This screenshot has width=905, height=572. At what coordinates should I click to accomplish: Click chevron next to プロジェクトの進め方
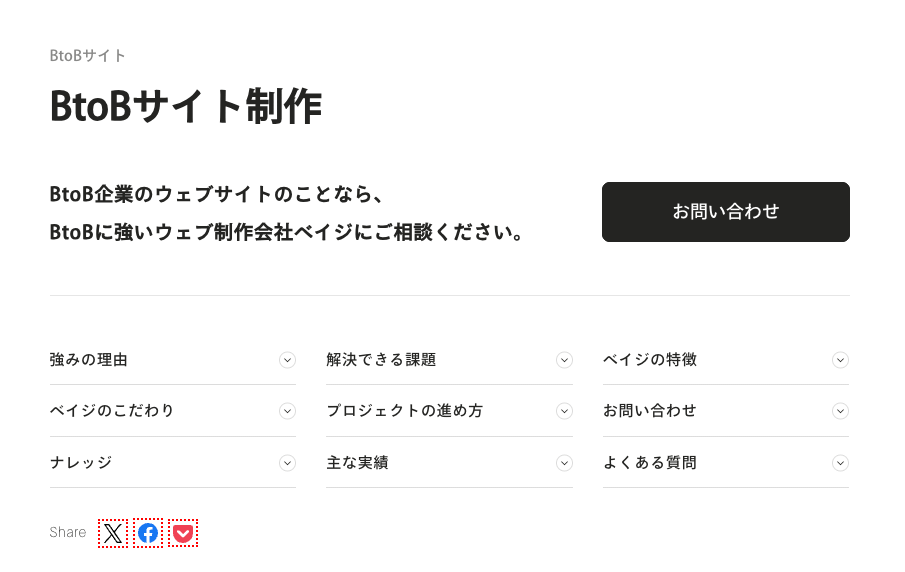[x=564, y=411]
